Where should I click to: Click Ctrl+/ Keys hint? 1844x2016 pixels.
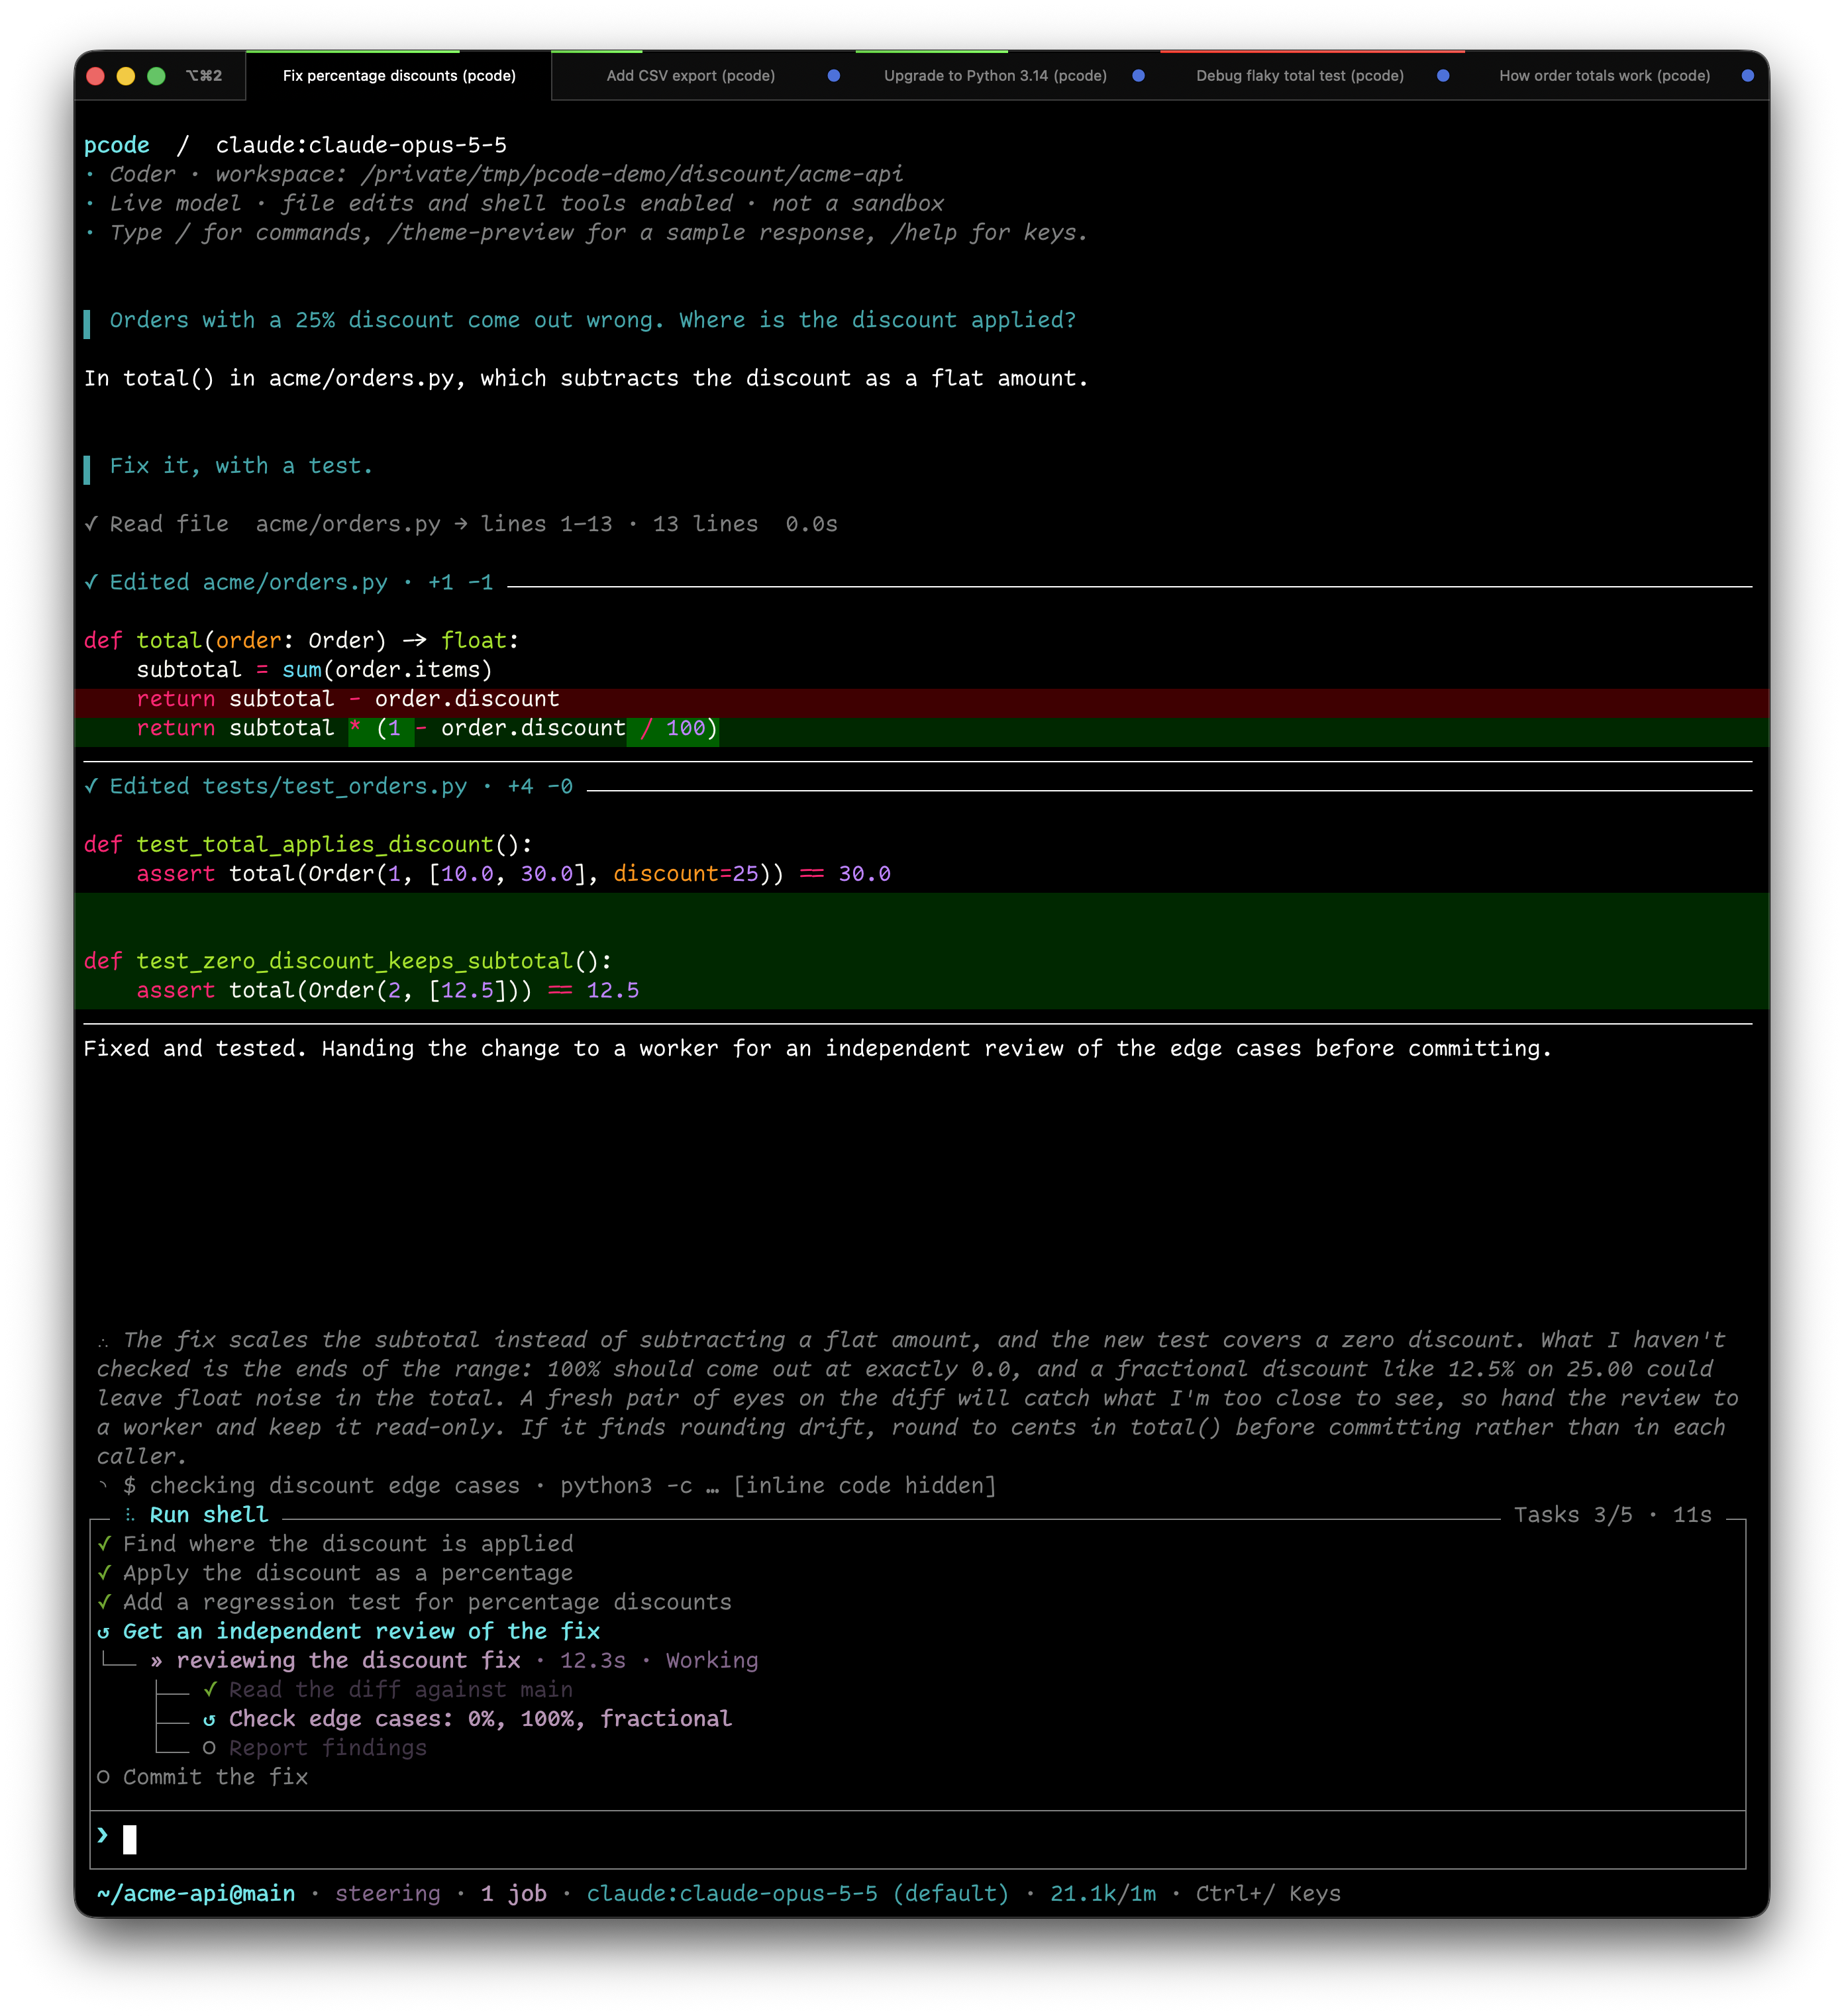[x=1268, y=1894]
